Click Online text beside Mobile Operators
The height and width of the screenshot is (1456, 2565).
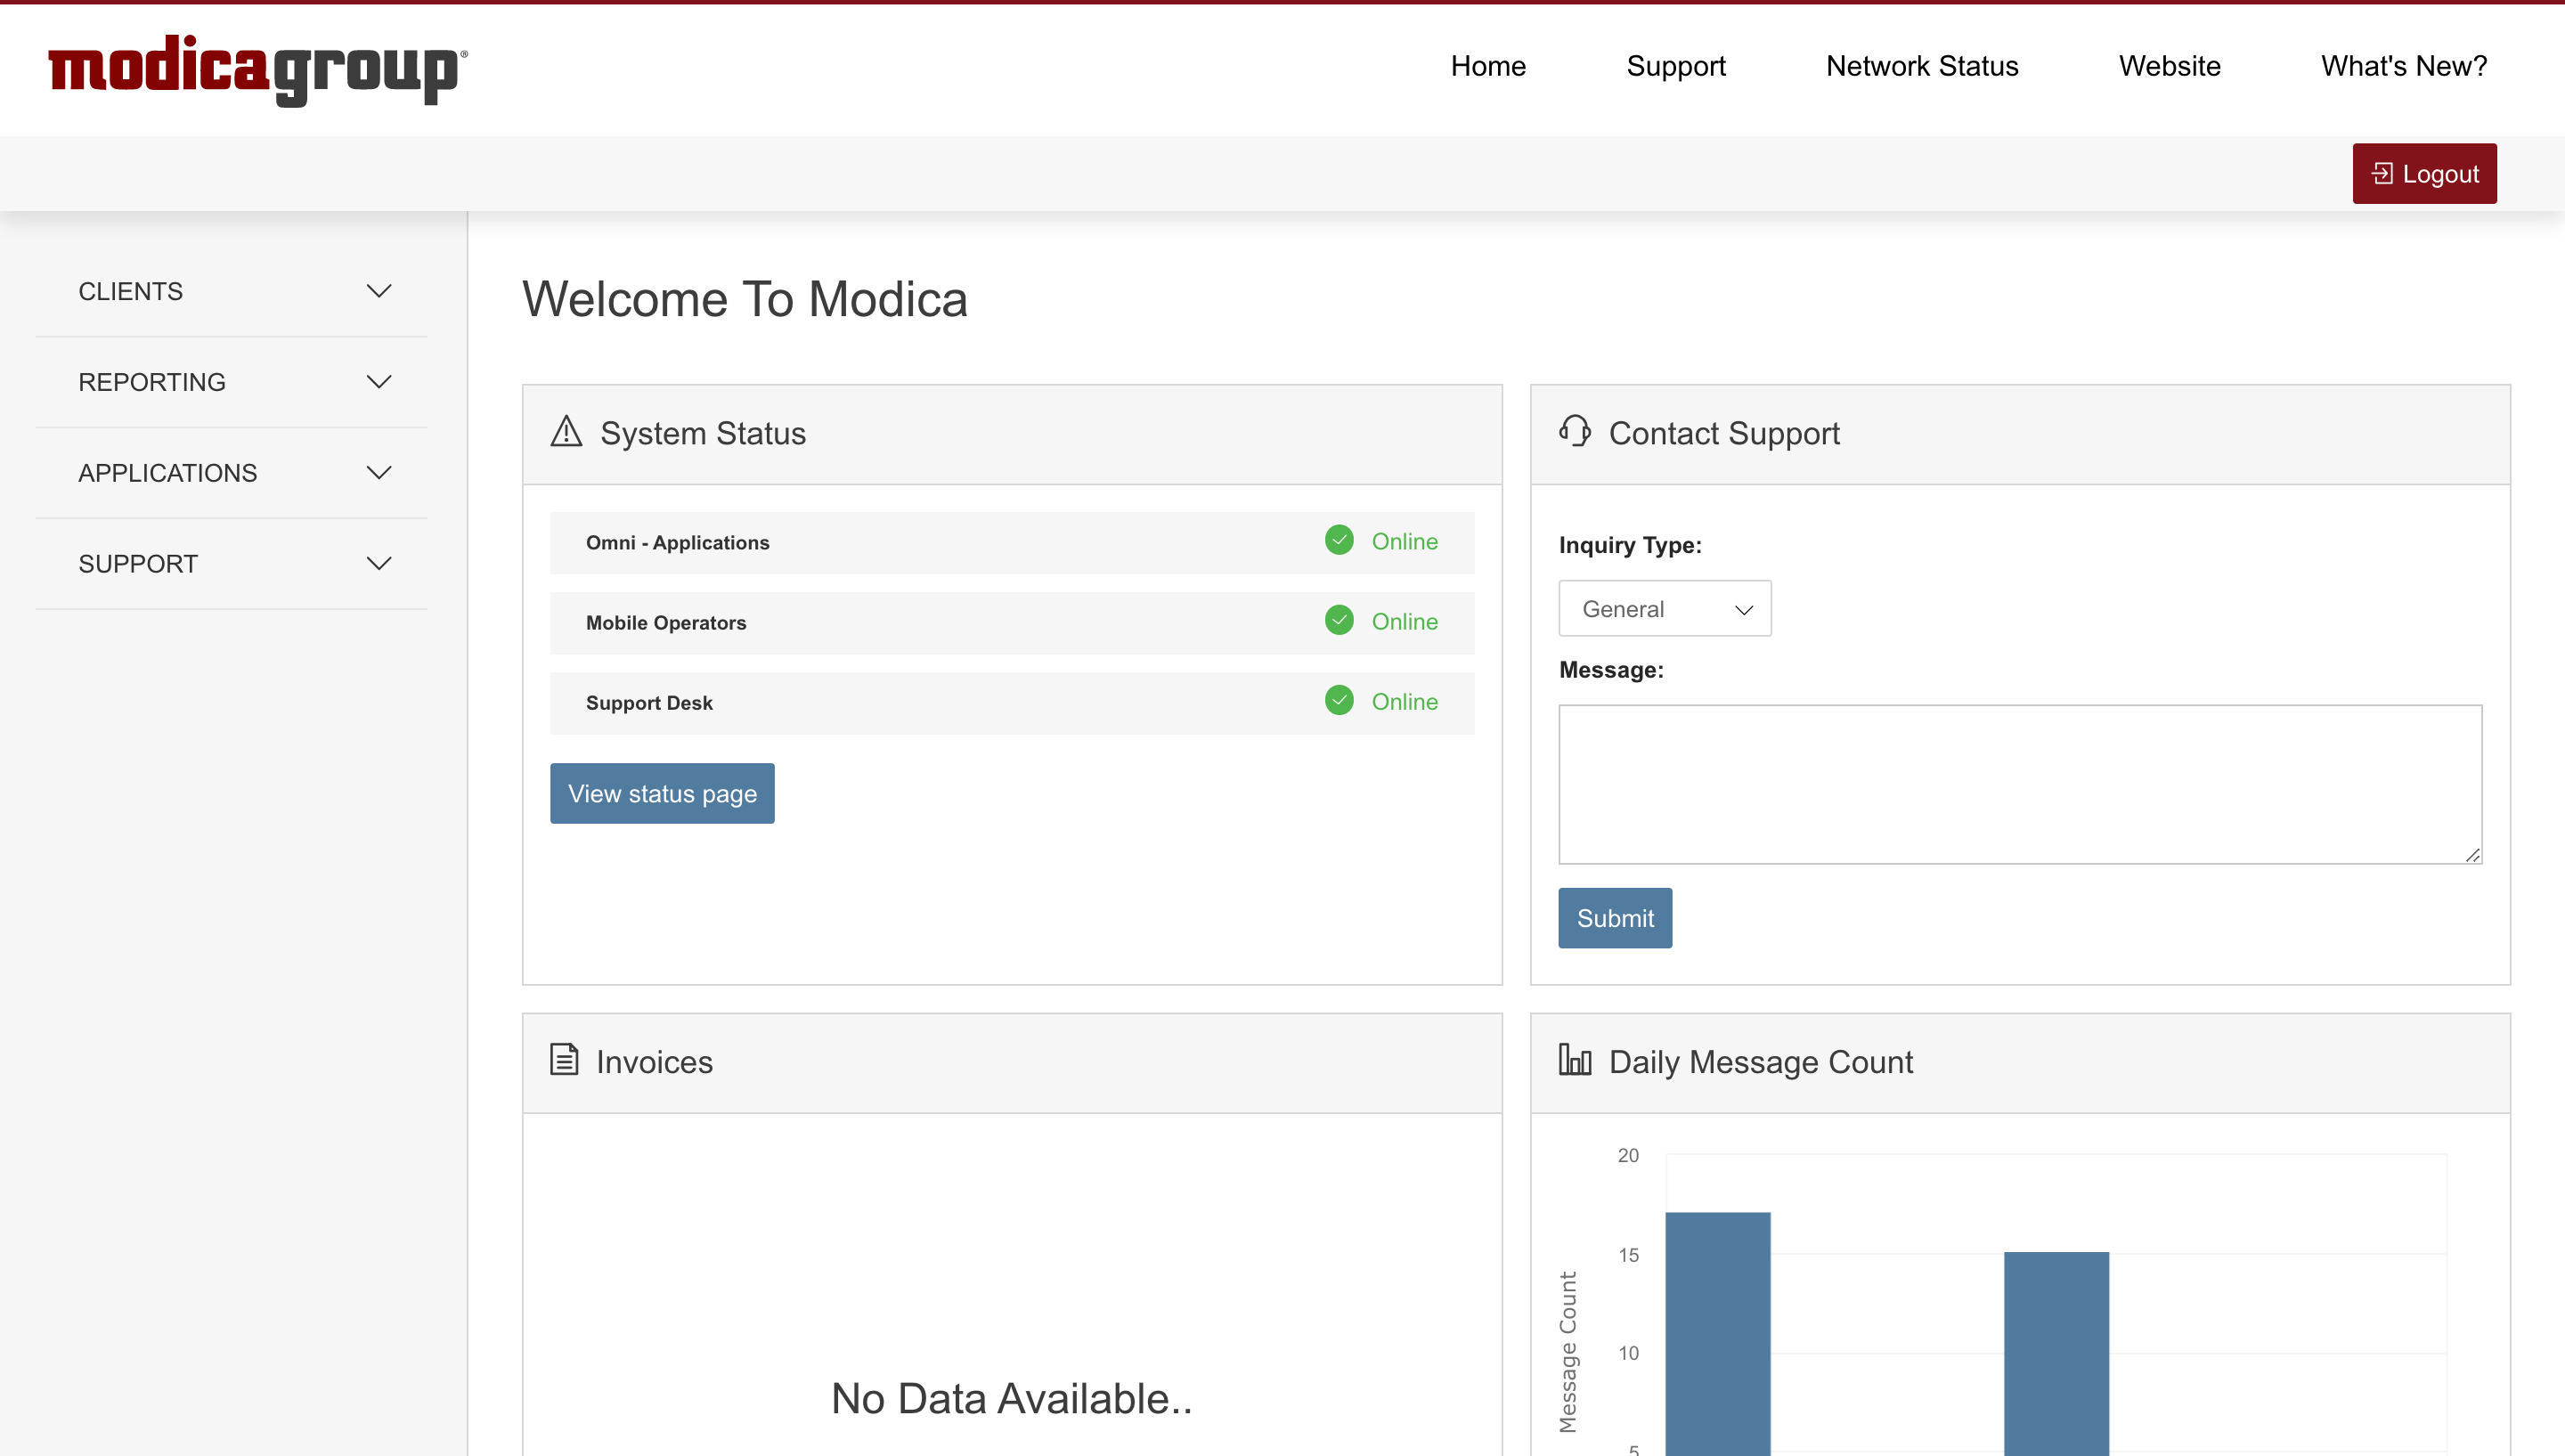[1404, 621]
